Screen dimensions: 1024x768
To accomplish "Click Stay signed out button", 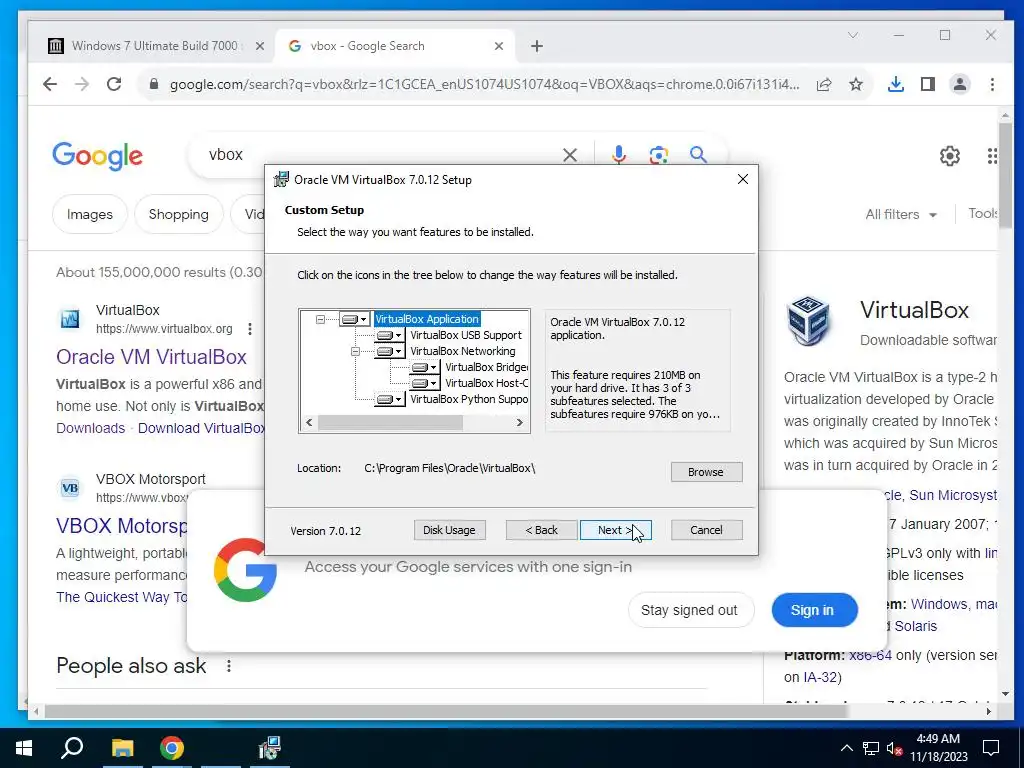I will [690, 611].
